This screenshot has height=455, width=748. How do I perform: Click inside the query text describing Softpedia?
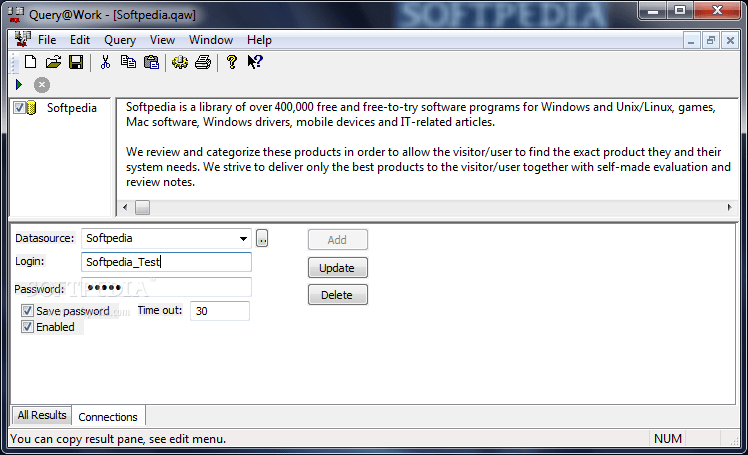(428, 145)
